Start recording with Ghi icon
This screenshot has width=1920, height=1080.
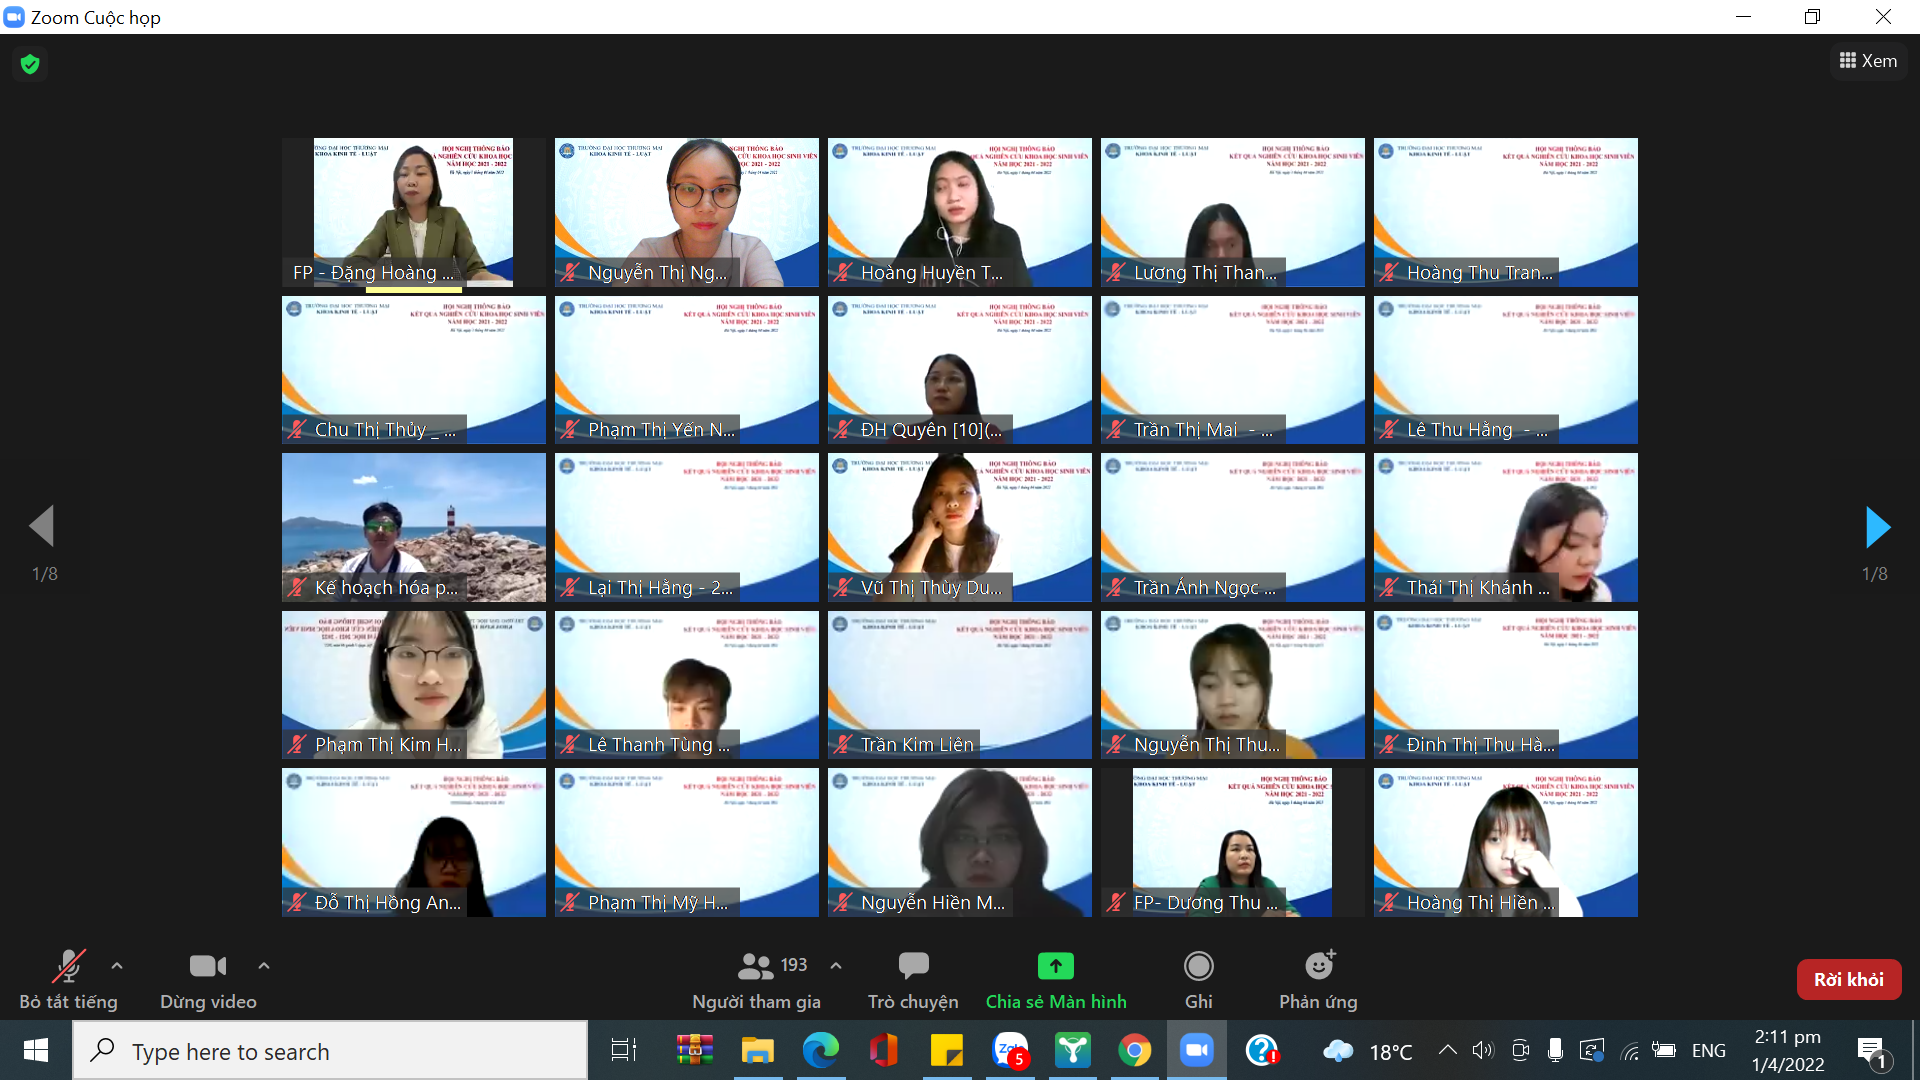point(1198,966)
